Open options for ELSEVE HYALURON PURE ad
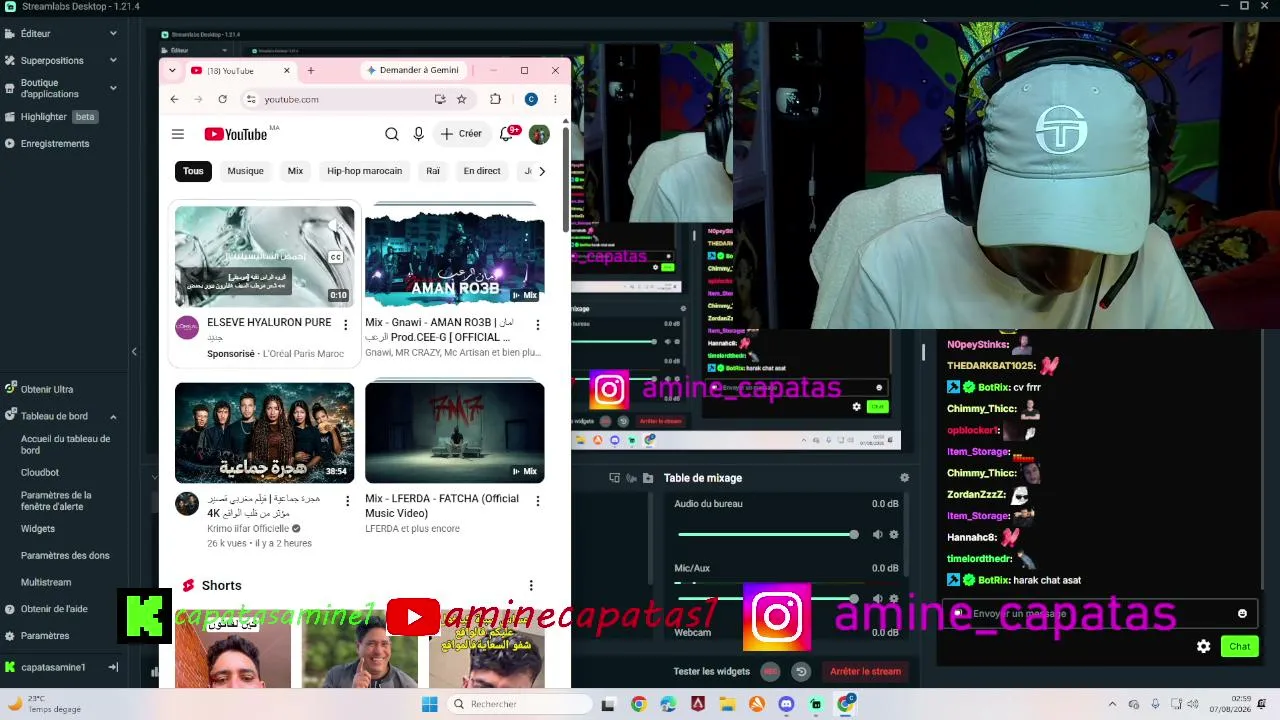The width and height of the screenshot is (1280, 720). 346,325
